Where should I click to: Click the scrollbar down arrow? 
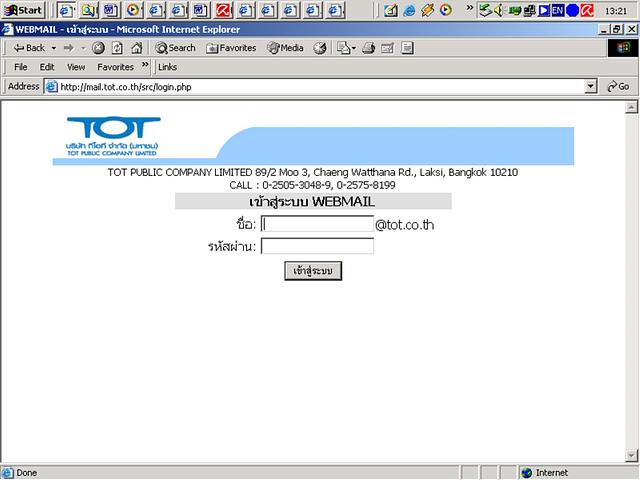point(631,455)
